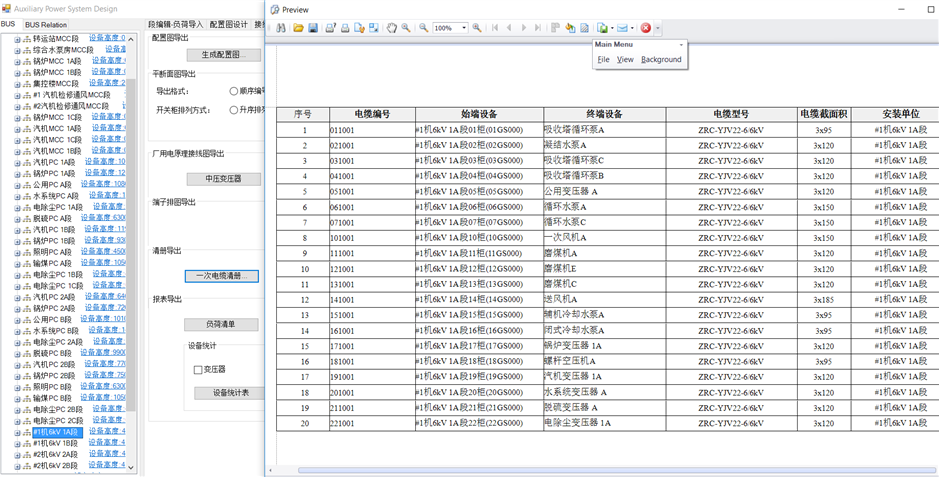Expand the 转运站MCC段 tree node
The image size is (939, 477).
pyautogui.click(x=17, y=38)
